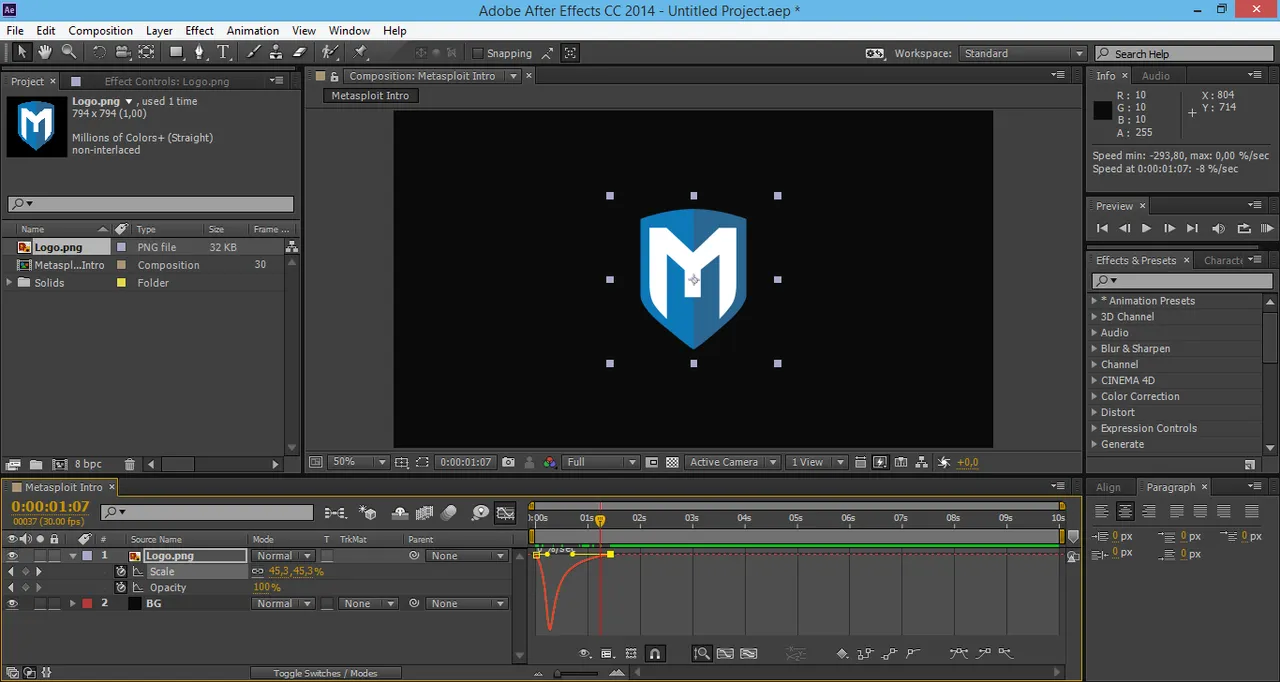Expand the BG layer properties
This screenshot has width=1280, height=682.
(72, 604)
